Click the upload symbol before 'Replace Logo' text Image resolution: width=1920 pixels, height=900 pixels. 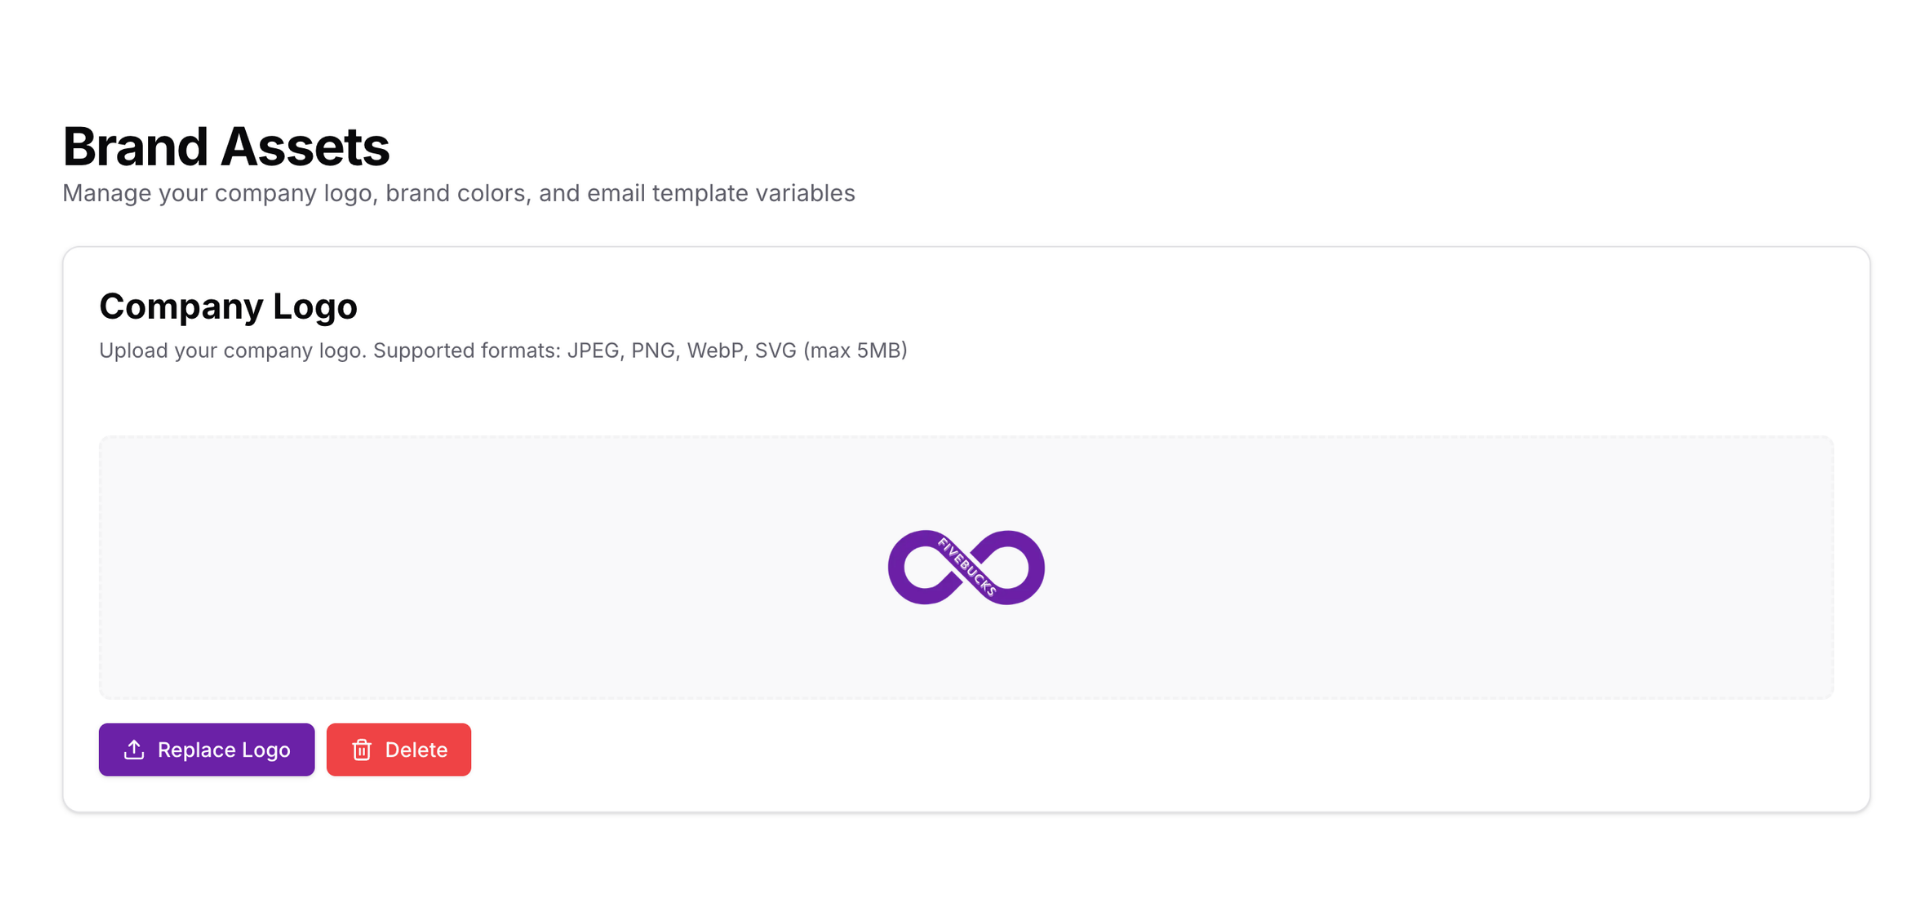click(x=133, y=749)
